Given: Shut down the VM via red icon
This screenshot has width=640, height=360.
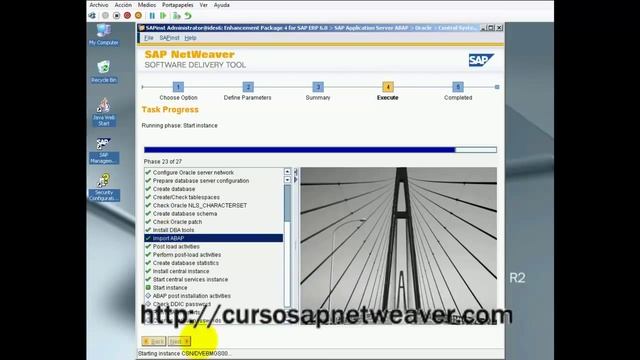Looking at the screenshot, I should (x=127, y=16).
